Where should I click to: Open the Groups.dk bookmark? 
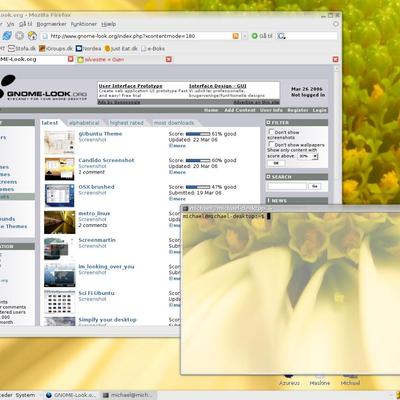pos(56,49)
